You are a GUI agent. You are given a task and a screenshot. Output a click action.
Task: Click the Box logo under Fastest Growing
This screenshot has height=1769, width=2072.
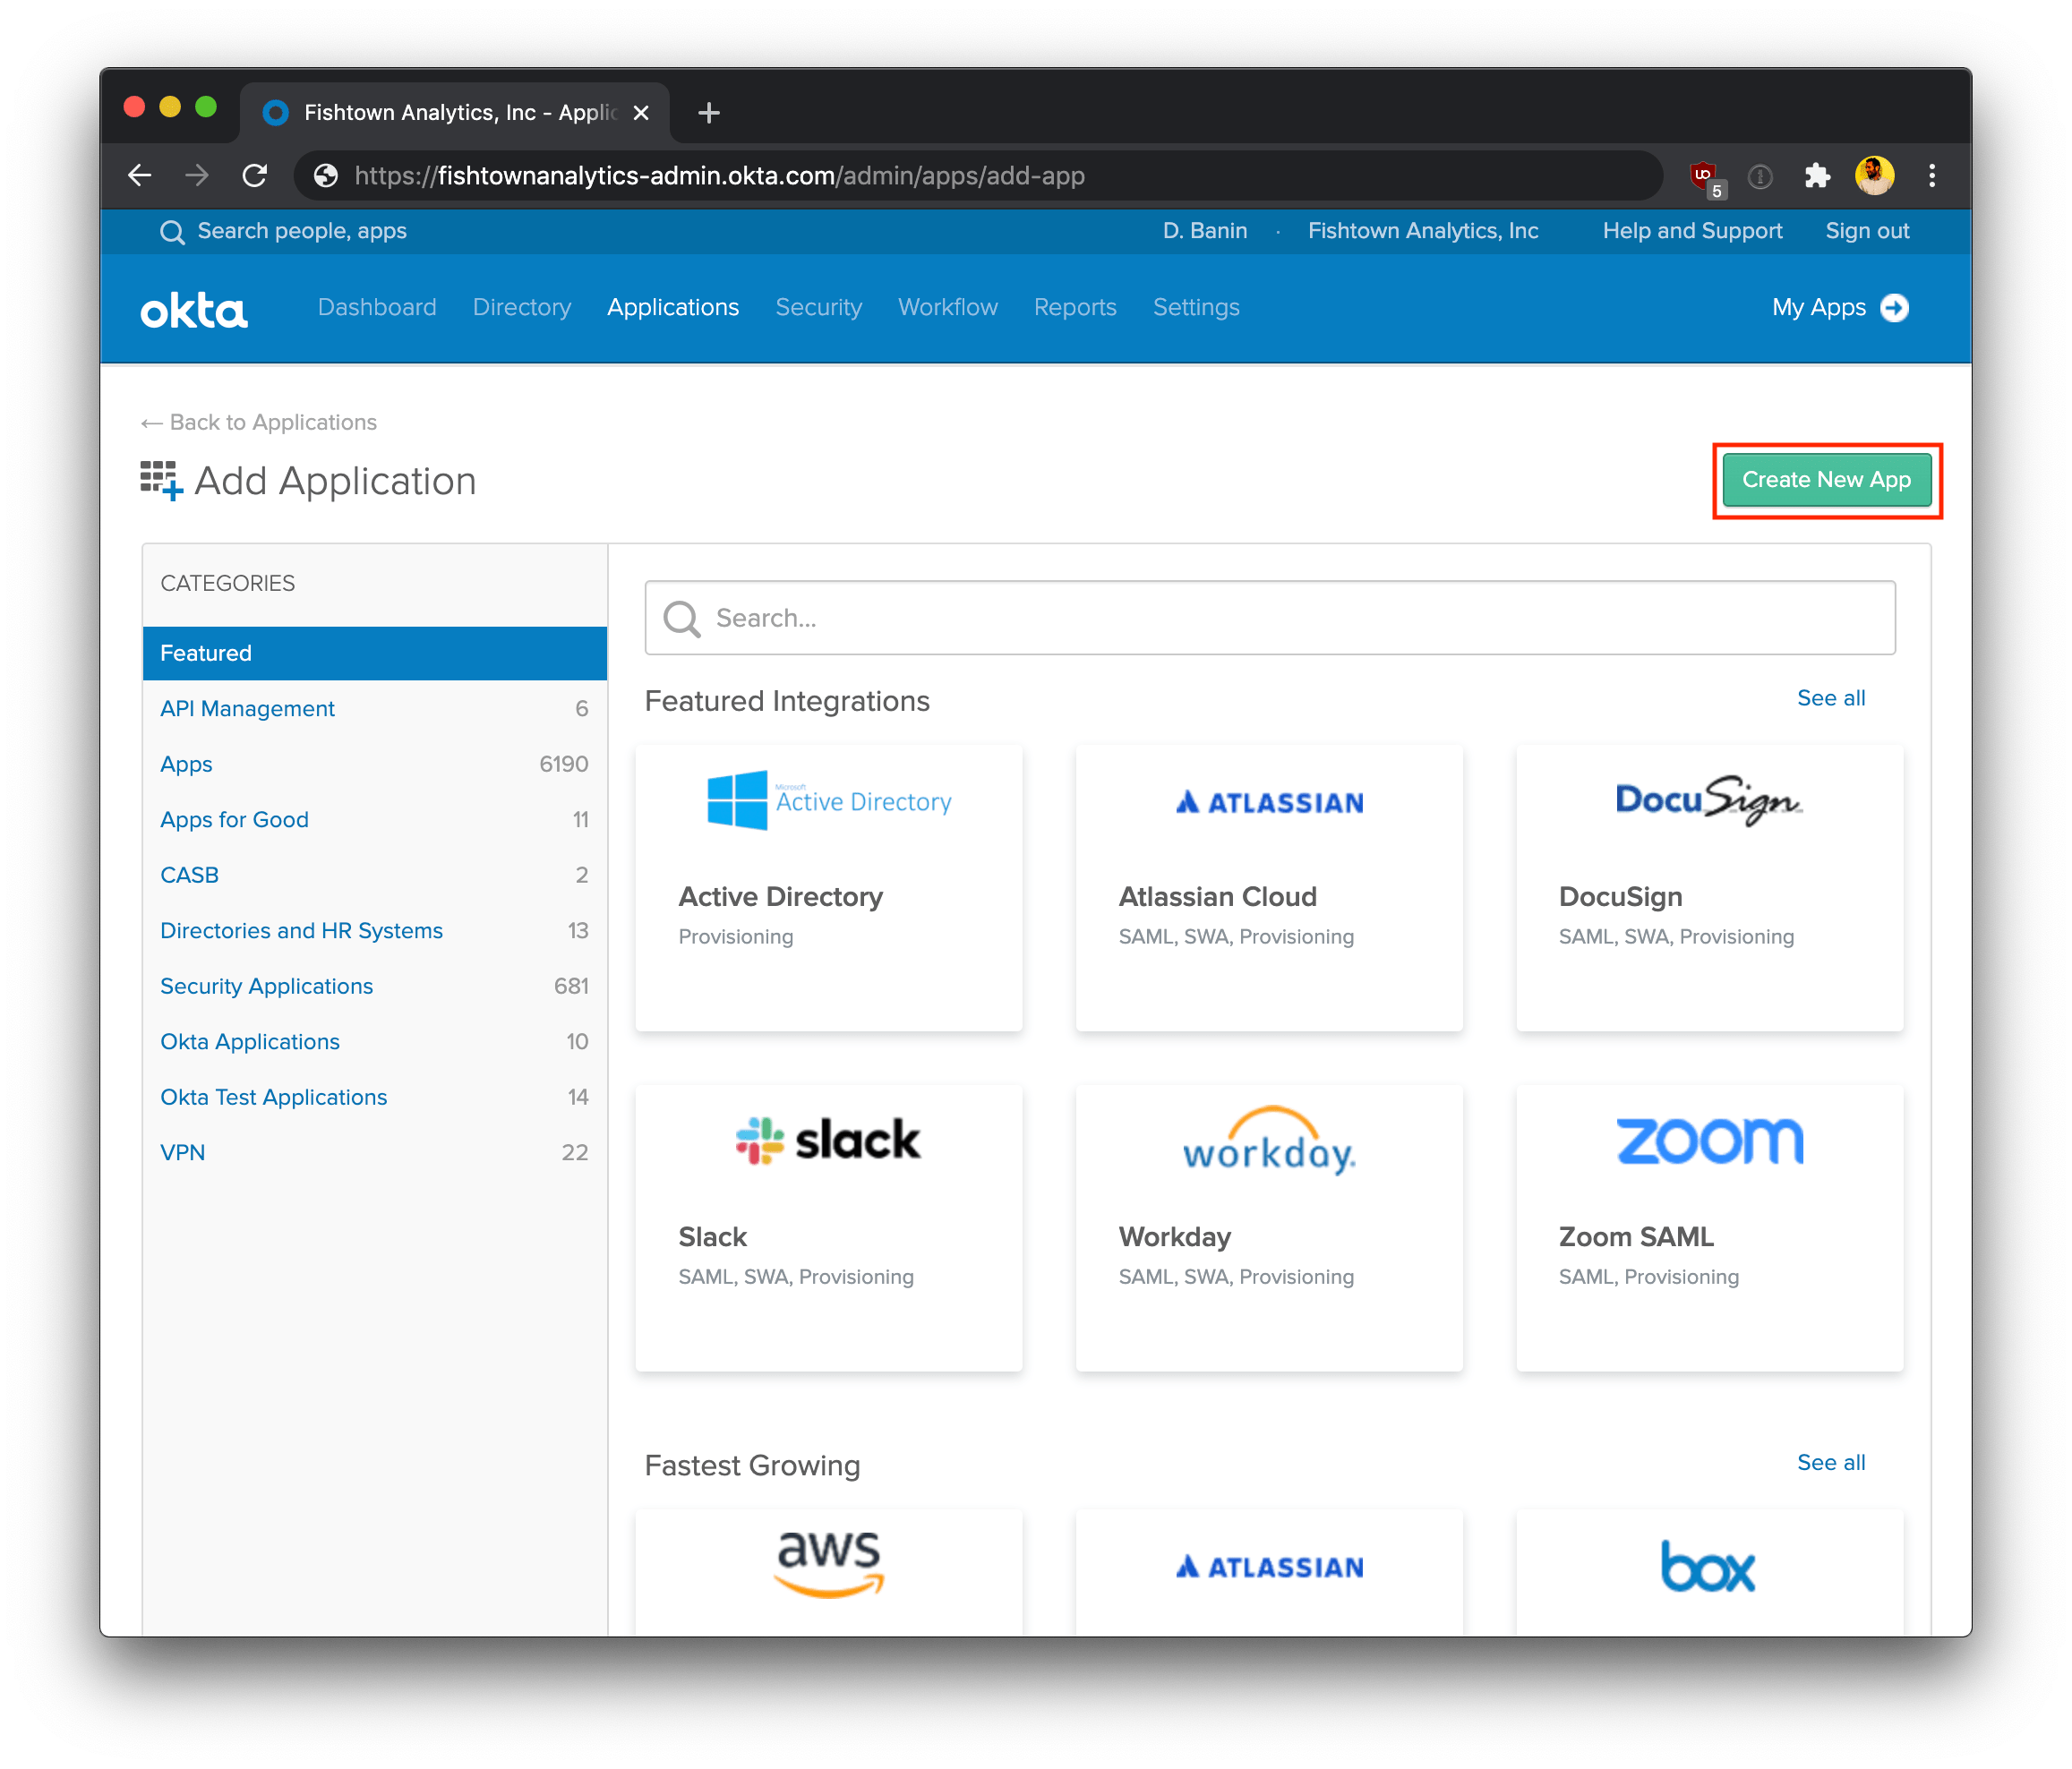1707,1567
